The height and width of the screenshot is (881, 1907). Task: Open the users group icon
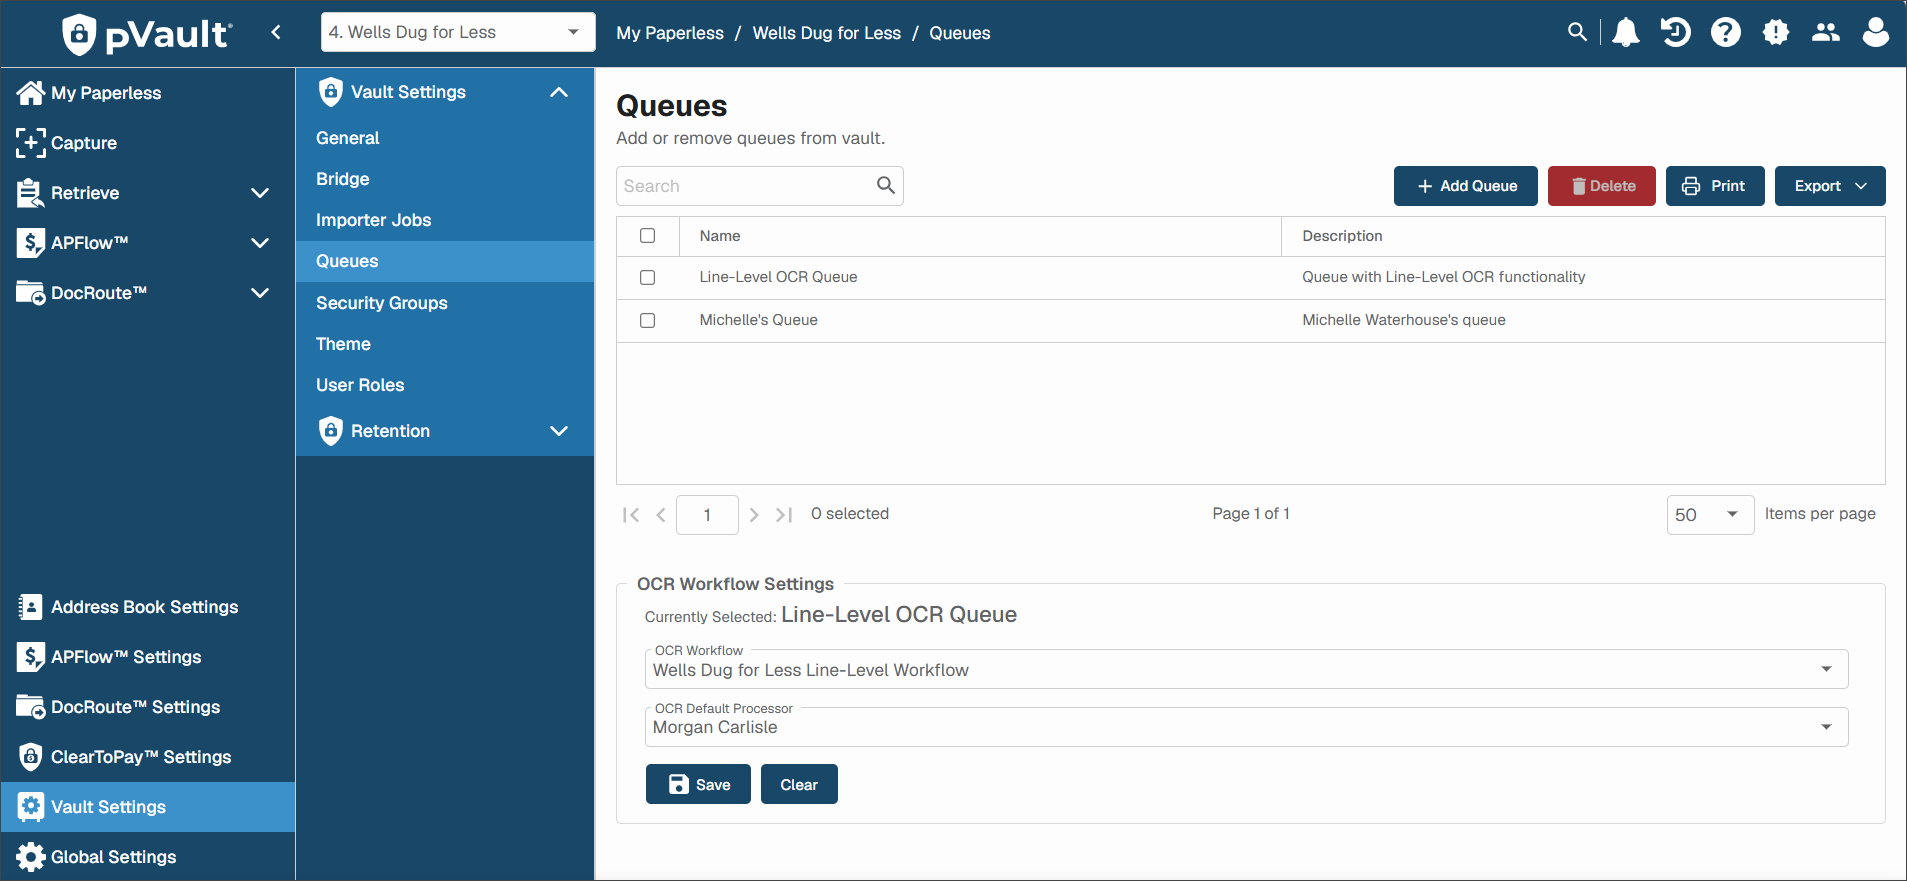tap(1826, 32)
